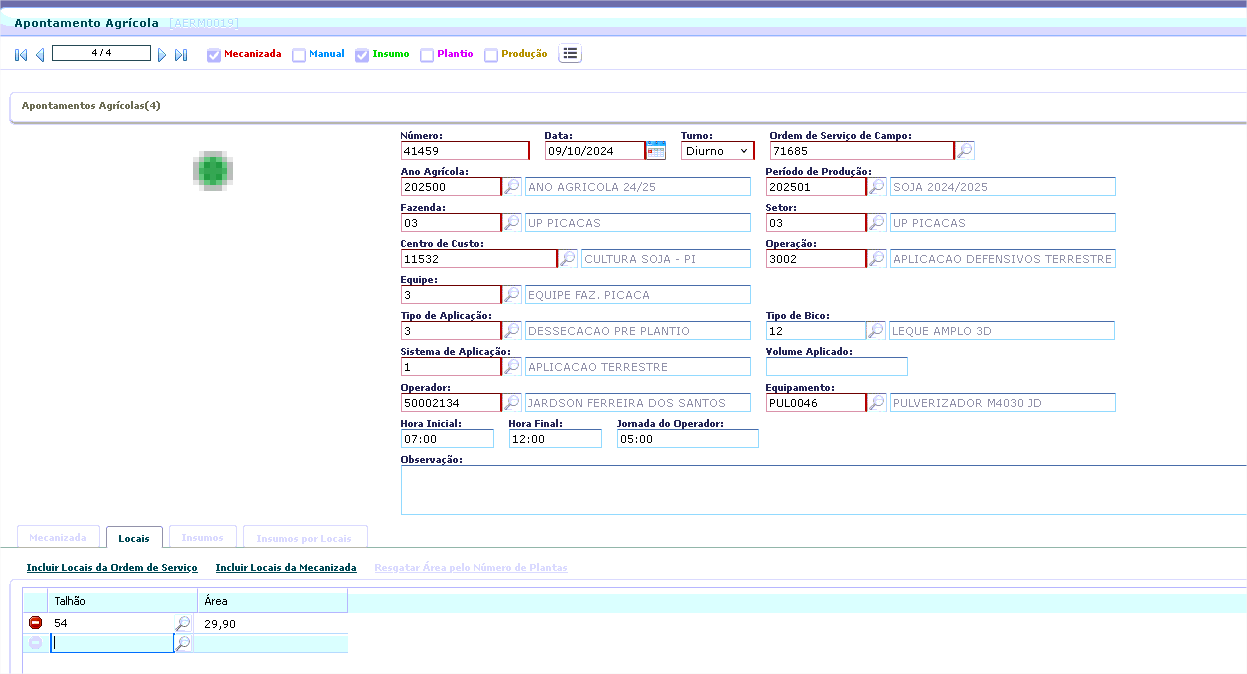Switch to the Mecanizada tab
Viewport: 1247px width, 674px height.
pos(58,537)
